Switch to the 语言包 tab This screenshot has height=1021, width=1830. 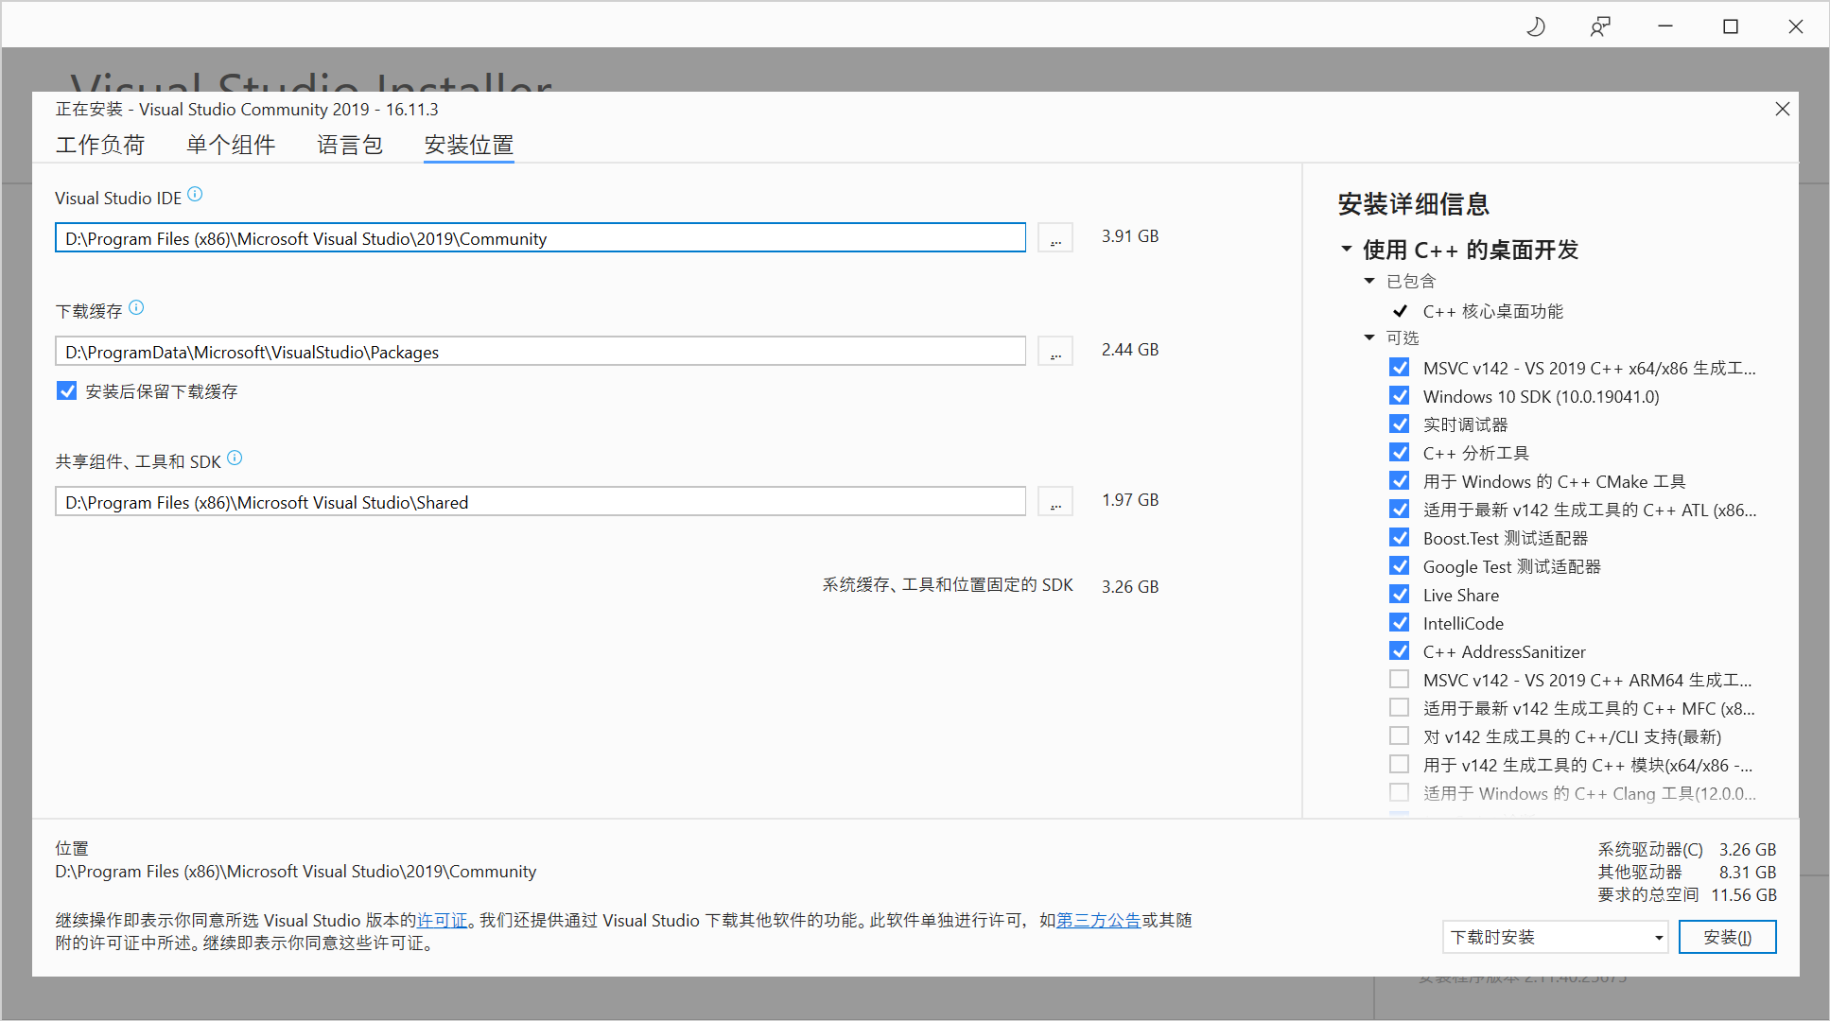[x=350, y=145]
